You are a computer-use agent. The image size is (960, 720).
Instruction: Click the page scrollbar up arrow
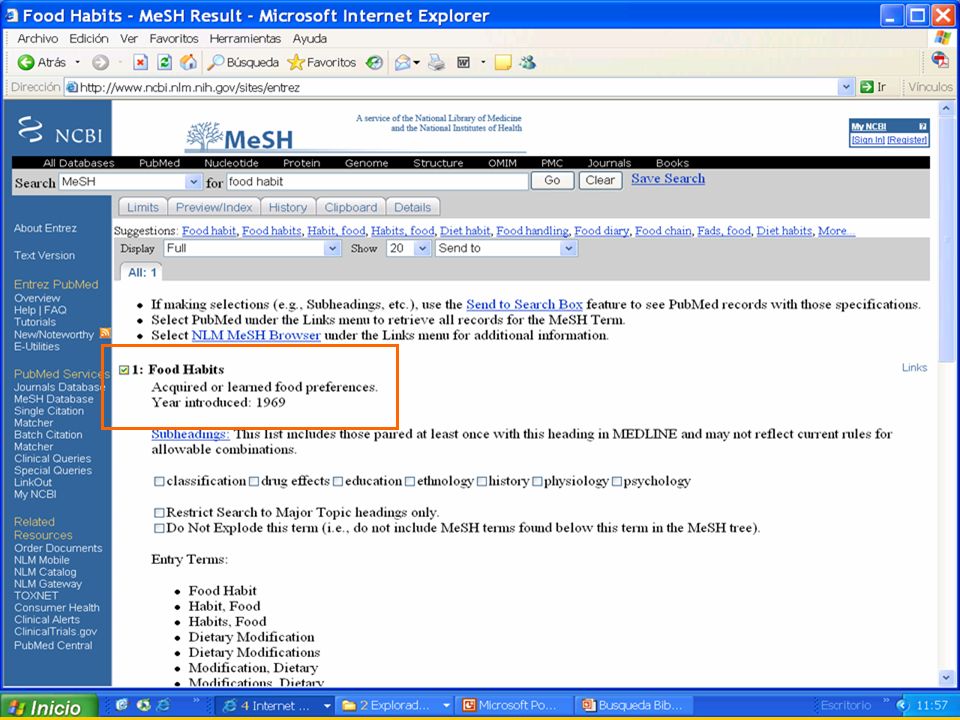pos(947,108)
